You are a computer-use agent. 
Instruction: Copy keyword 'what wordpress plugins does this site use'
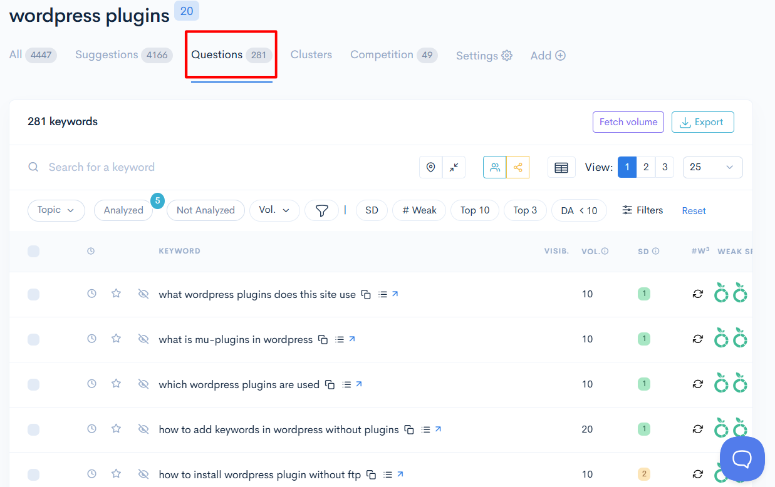(366, 294)
